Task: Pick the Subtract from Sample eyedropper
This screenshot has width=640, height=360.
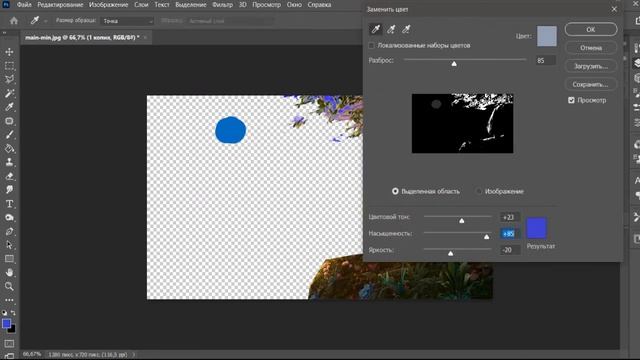Action: (406, 29)
